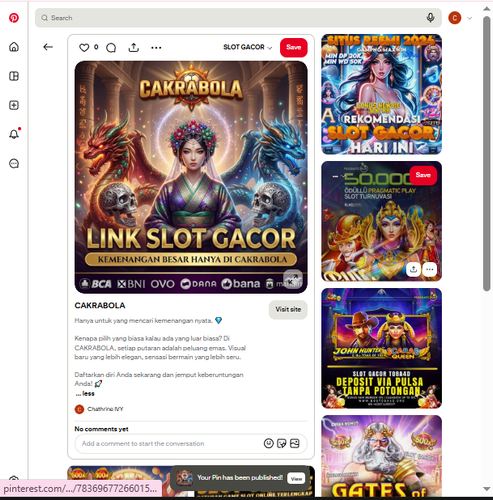Collapse description with less link
Screen dimensions: 493x500
click(x=85, y=394)
